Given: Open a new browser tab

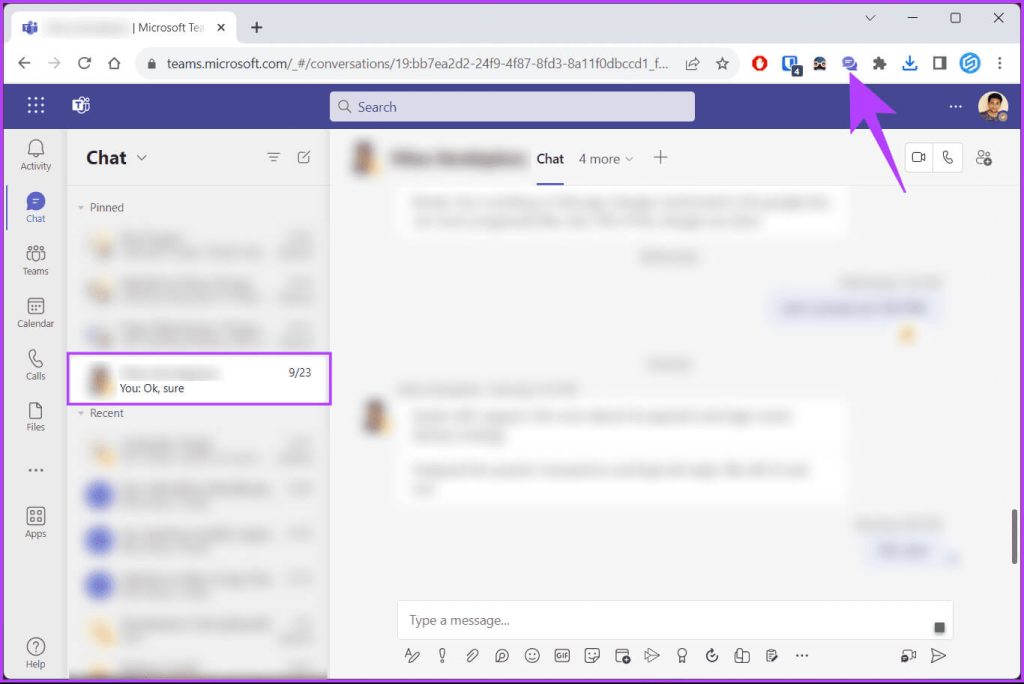Looking at the screenshot, I should (x=257, y=27).
